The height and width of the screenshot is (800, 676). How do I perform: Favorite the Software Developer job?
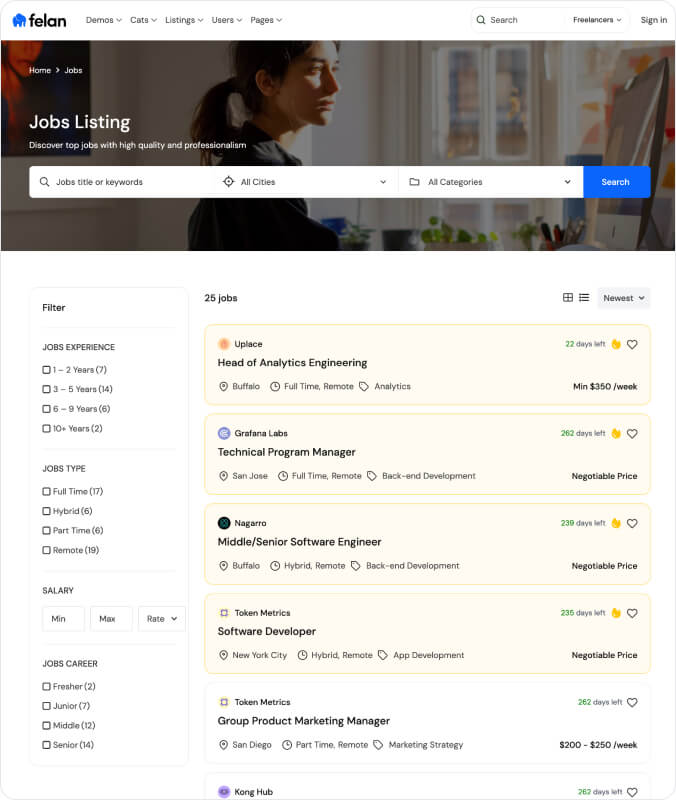[x=632, y=613]
